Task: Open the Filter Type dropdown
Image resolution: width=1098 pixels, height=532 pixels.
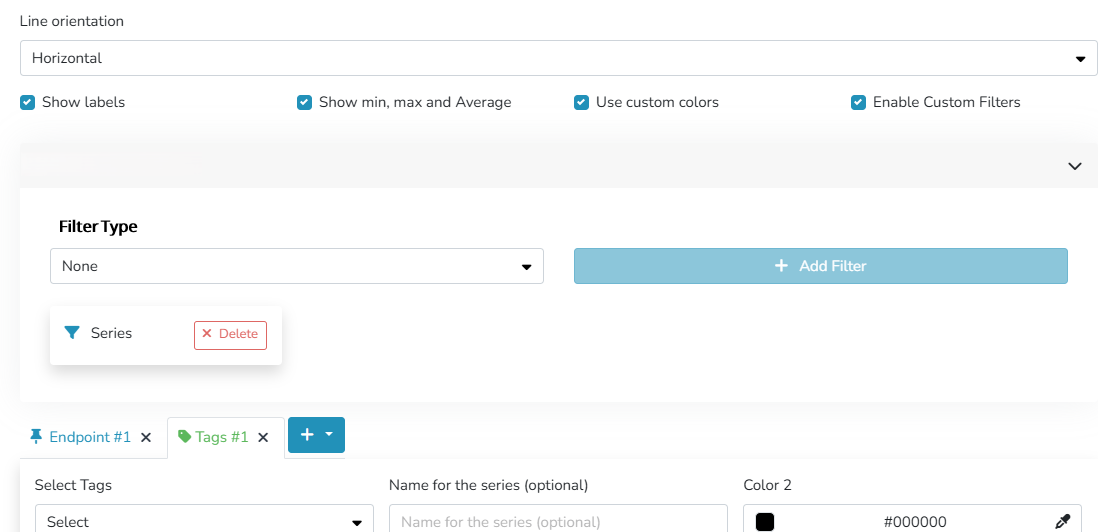Action: [x=296, y=266]
